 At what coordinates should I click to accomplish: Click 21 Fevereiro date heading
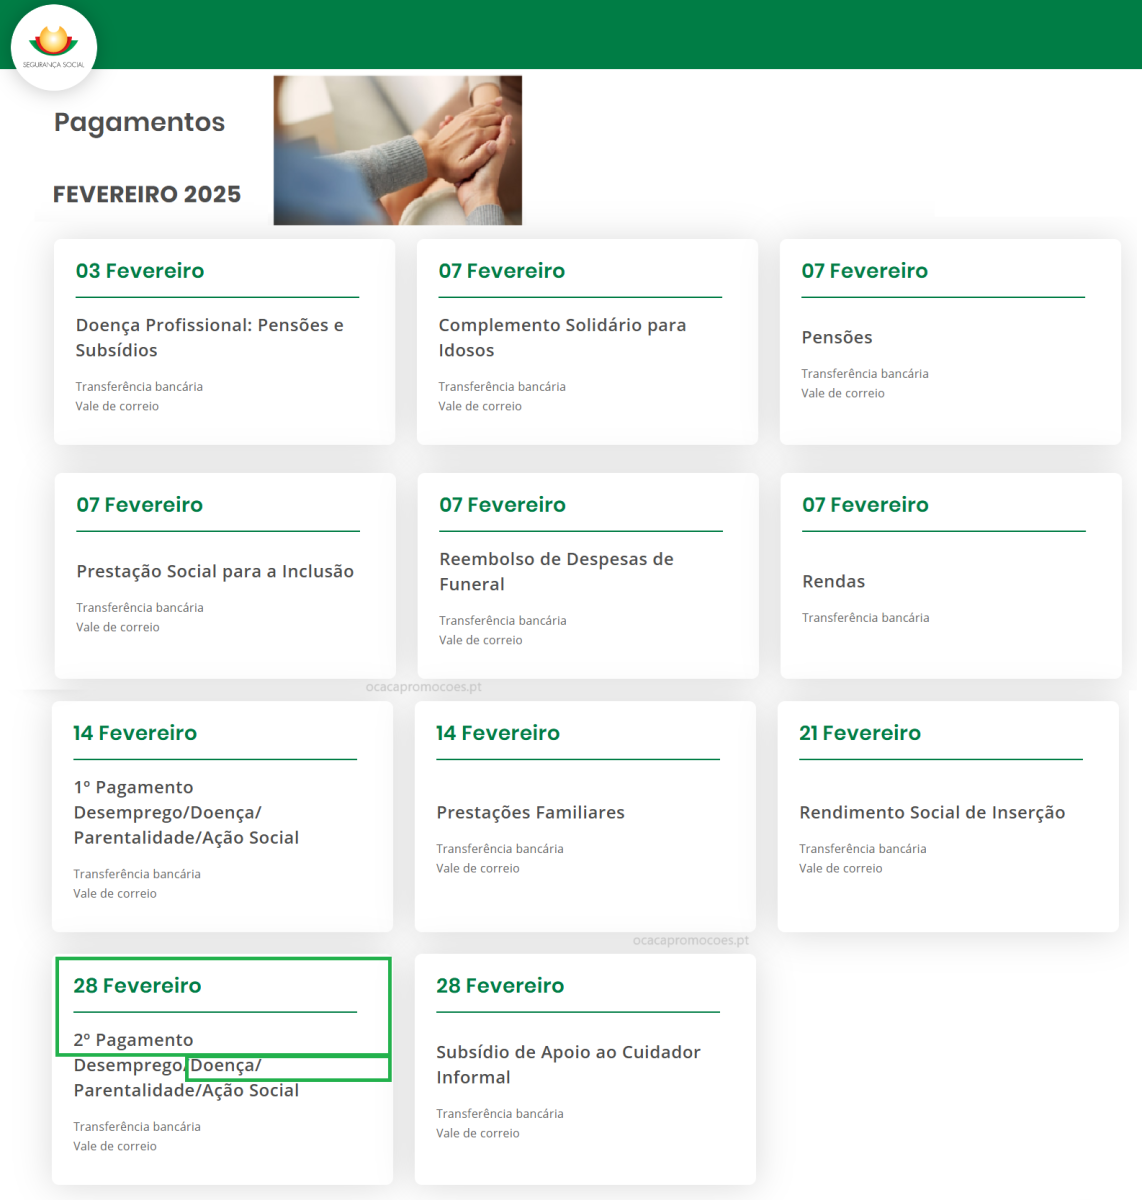pos(860,733)
